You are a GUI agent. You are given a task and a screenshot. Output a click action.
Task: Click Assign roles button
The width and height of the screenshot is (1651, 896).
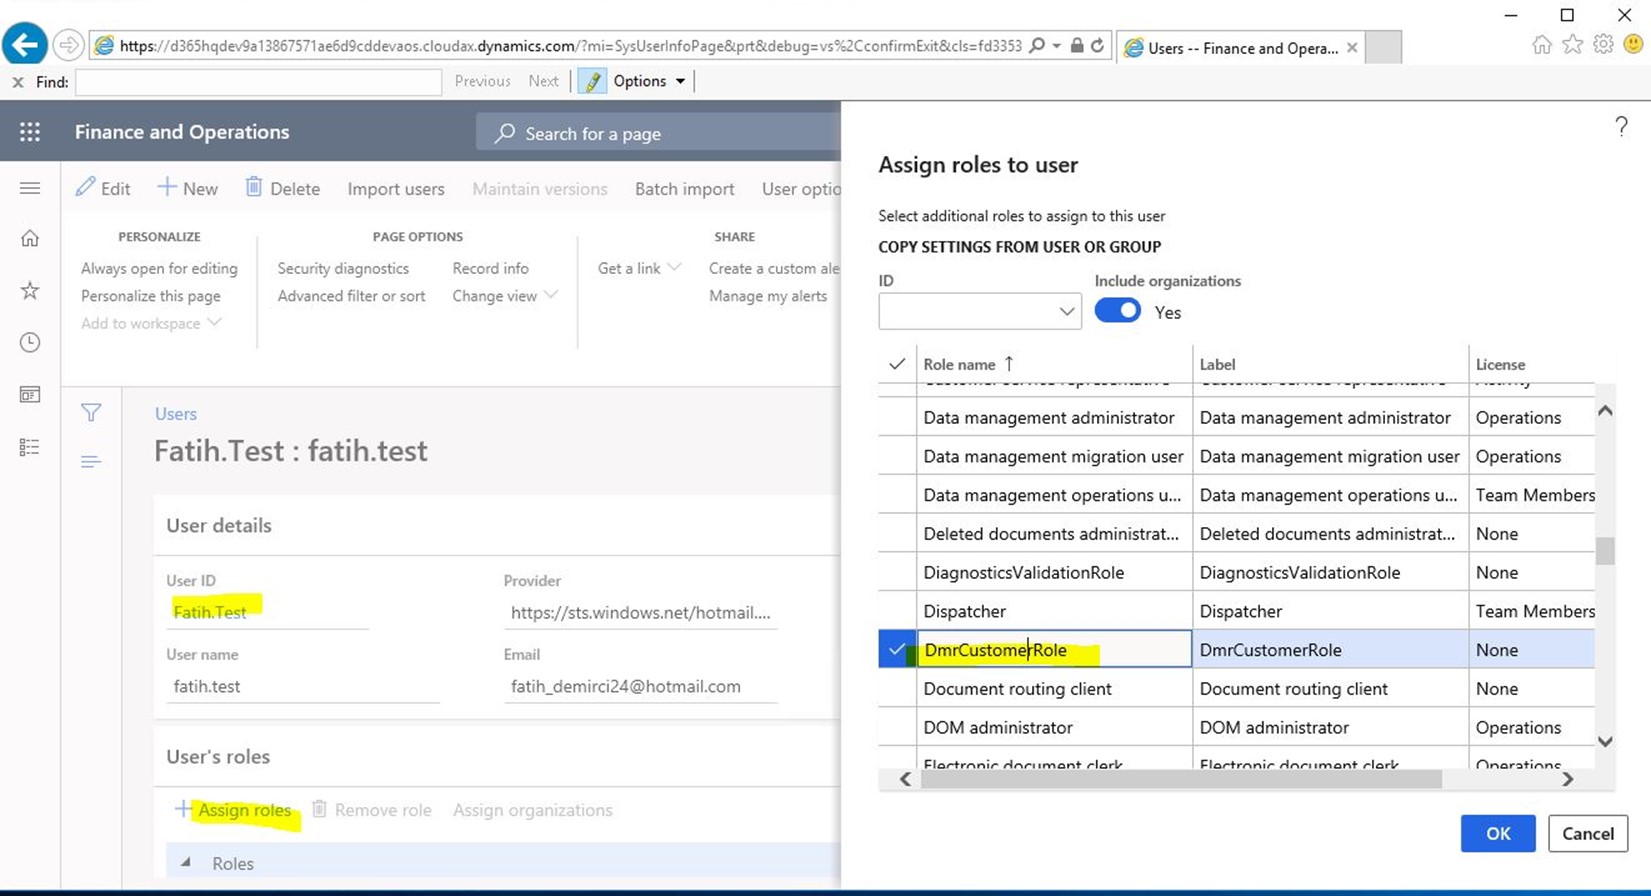(x=233, y=810)
